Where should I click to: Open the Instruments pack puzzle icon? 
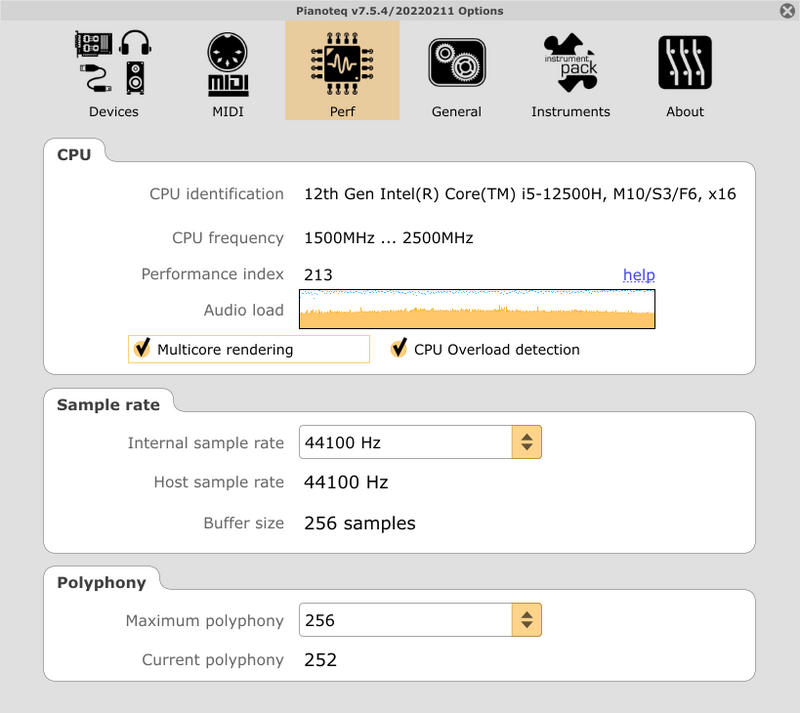(x=570, y=63)
